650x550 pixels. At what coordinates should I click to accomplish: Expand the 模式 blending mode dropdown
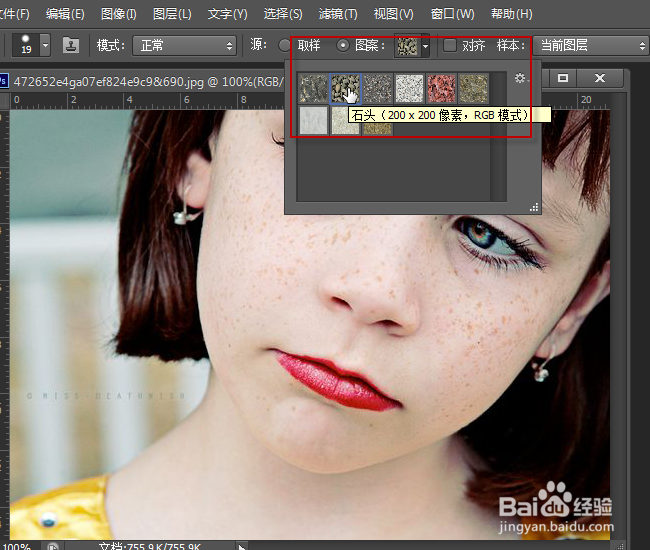(184, 45)
